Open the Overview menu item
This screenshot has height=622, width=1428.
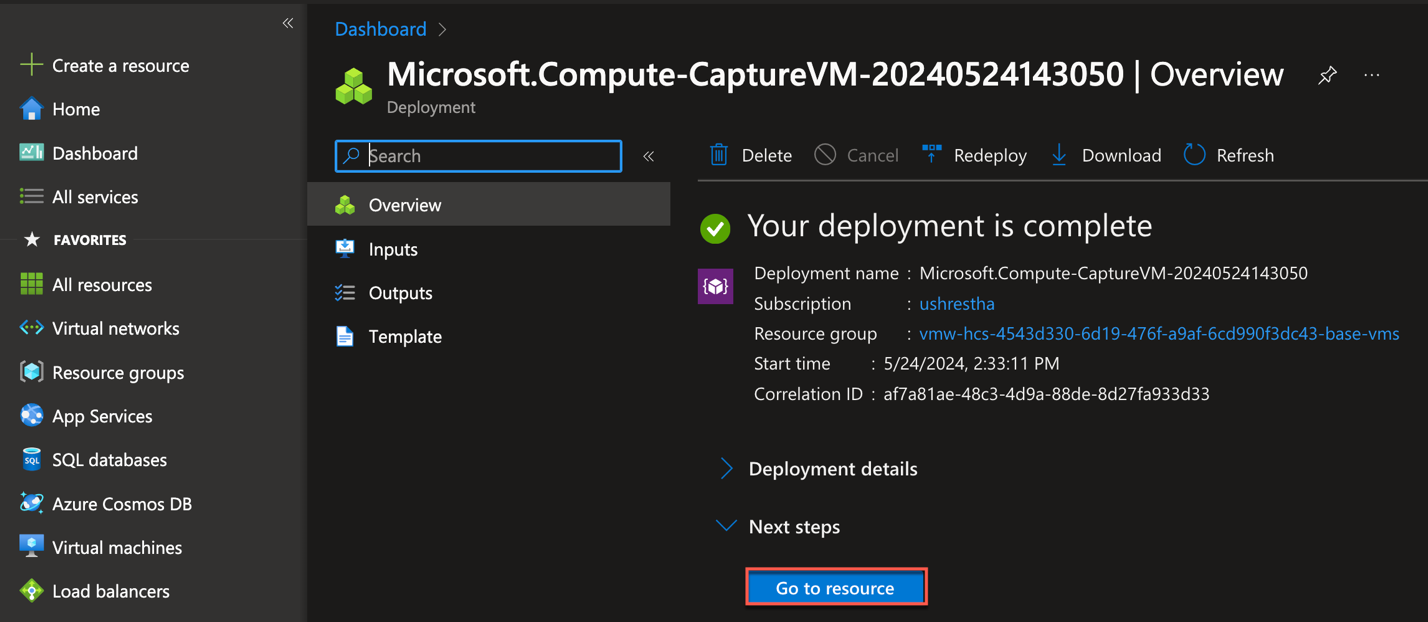tap(489, 205)
